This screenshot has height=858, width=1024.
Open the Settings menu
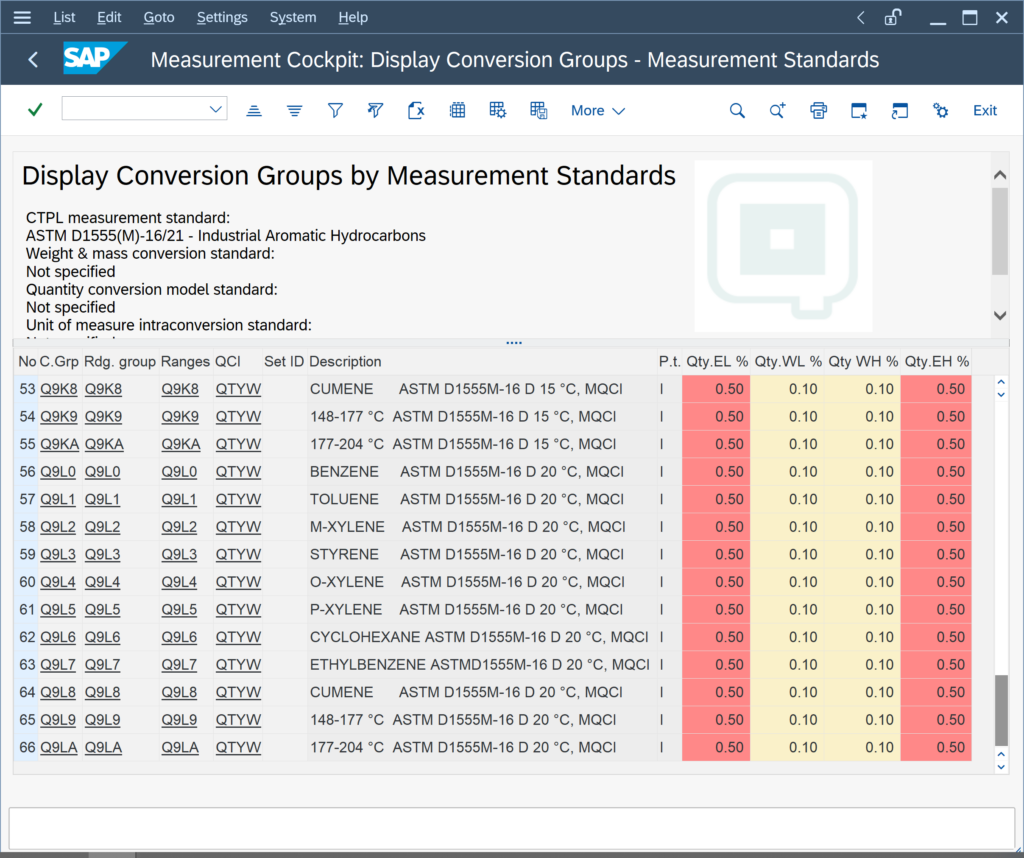(x=222, y=18)
